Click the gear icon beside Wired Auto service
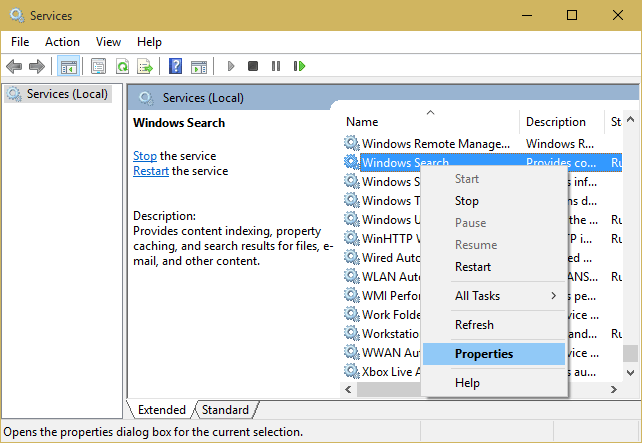This screenshot has height=443, width=642. [351, 257]
